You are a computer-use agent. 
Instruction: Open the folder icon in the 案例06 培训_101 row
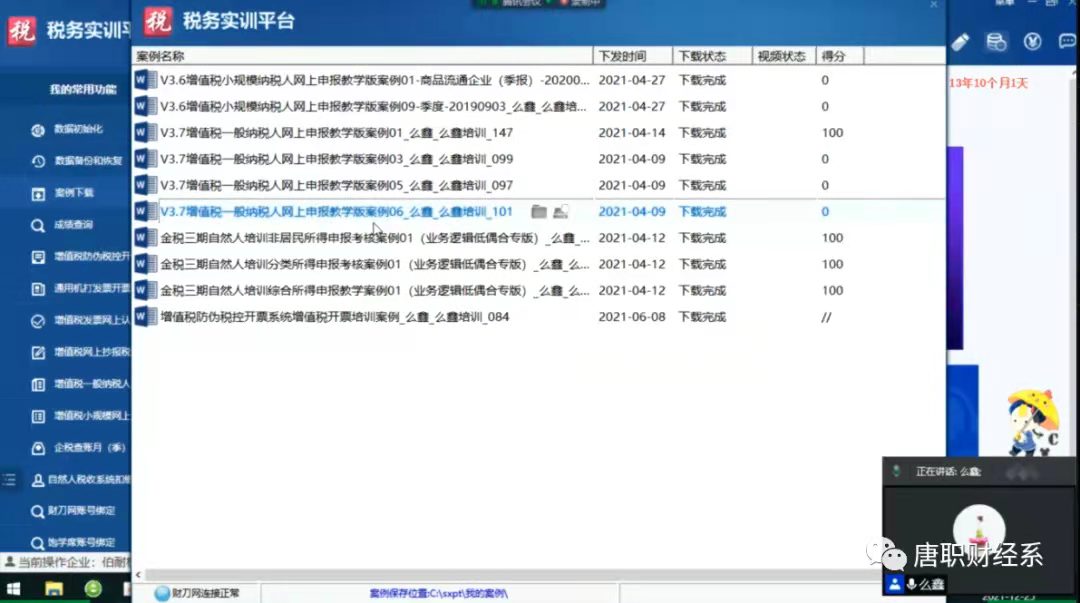coord(539,212)
